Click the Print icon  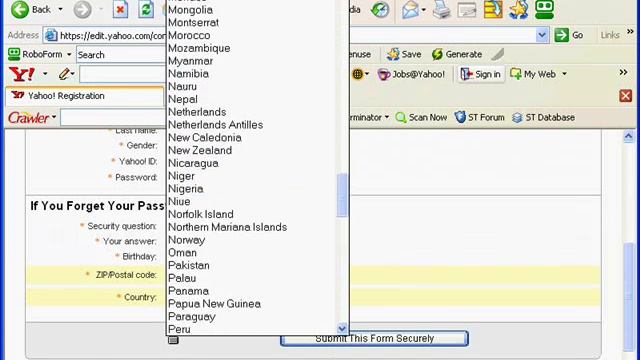441,9
